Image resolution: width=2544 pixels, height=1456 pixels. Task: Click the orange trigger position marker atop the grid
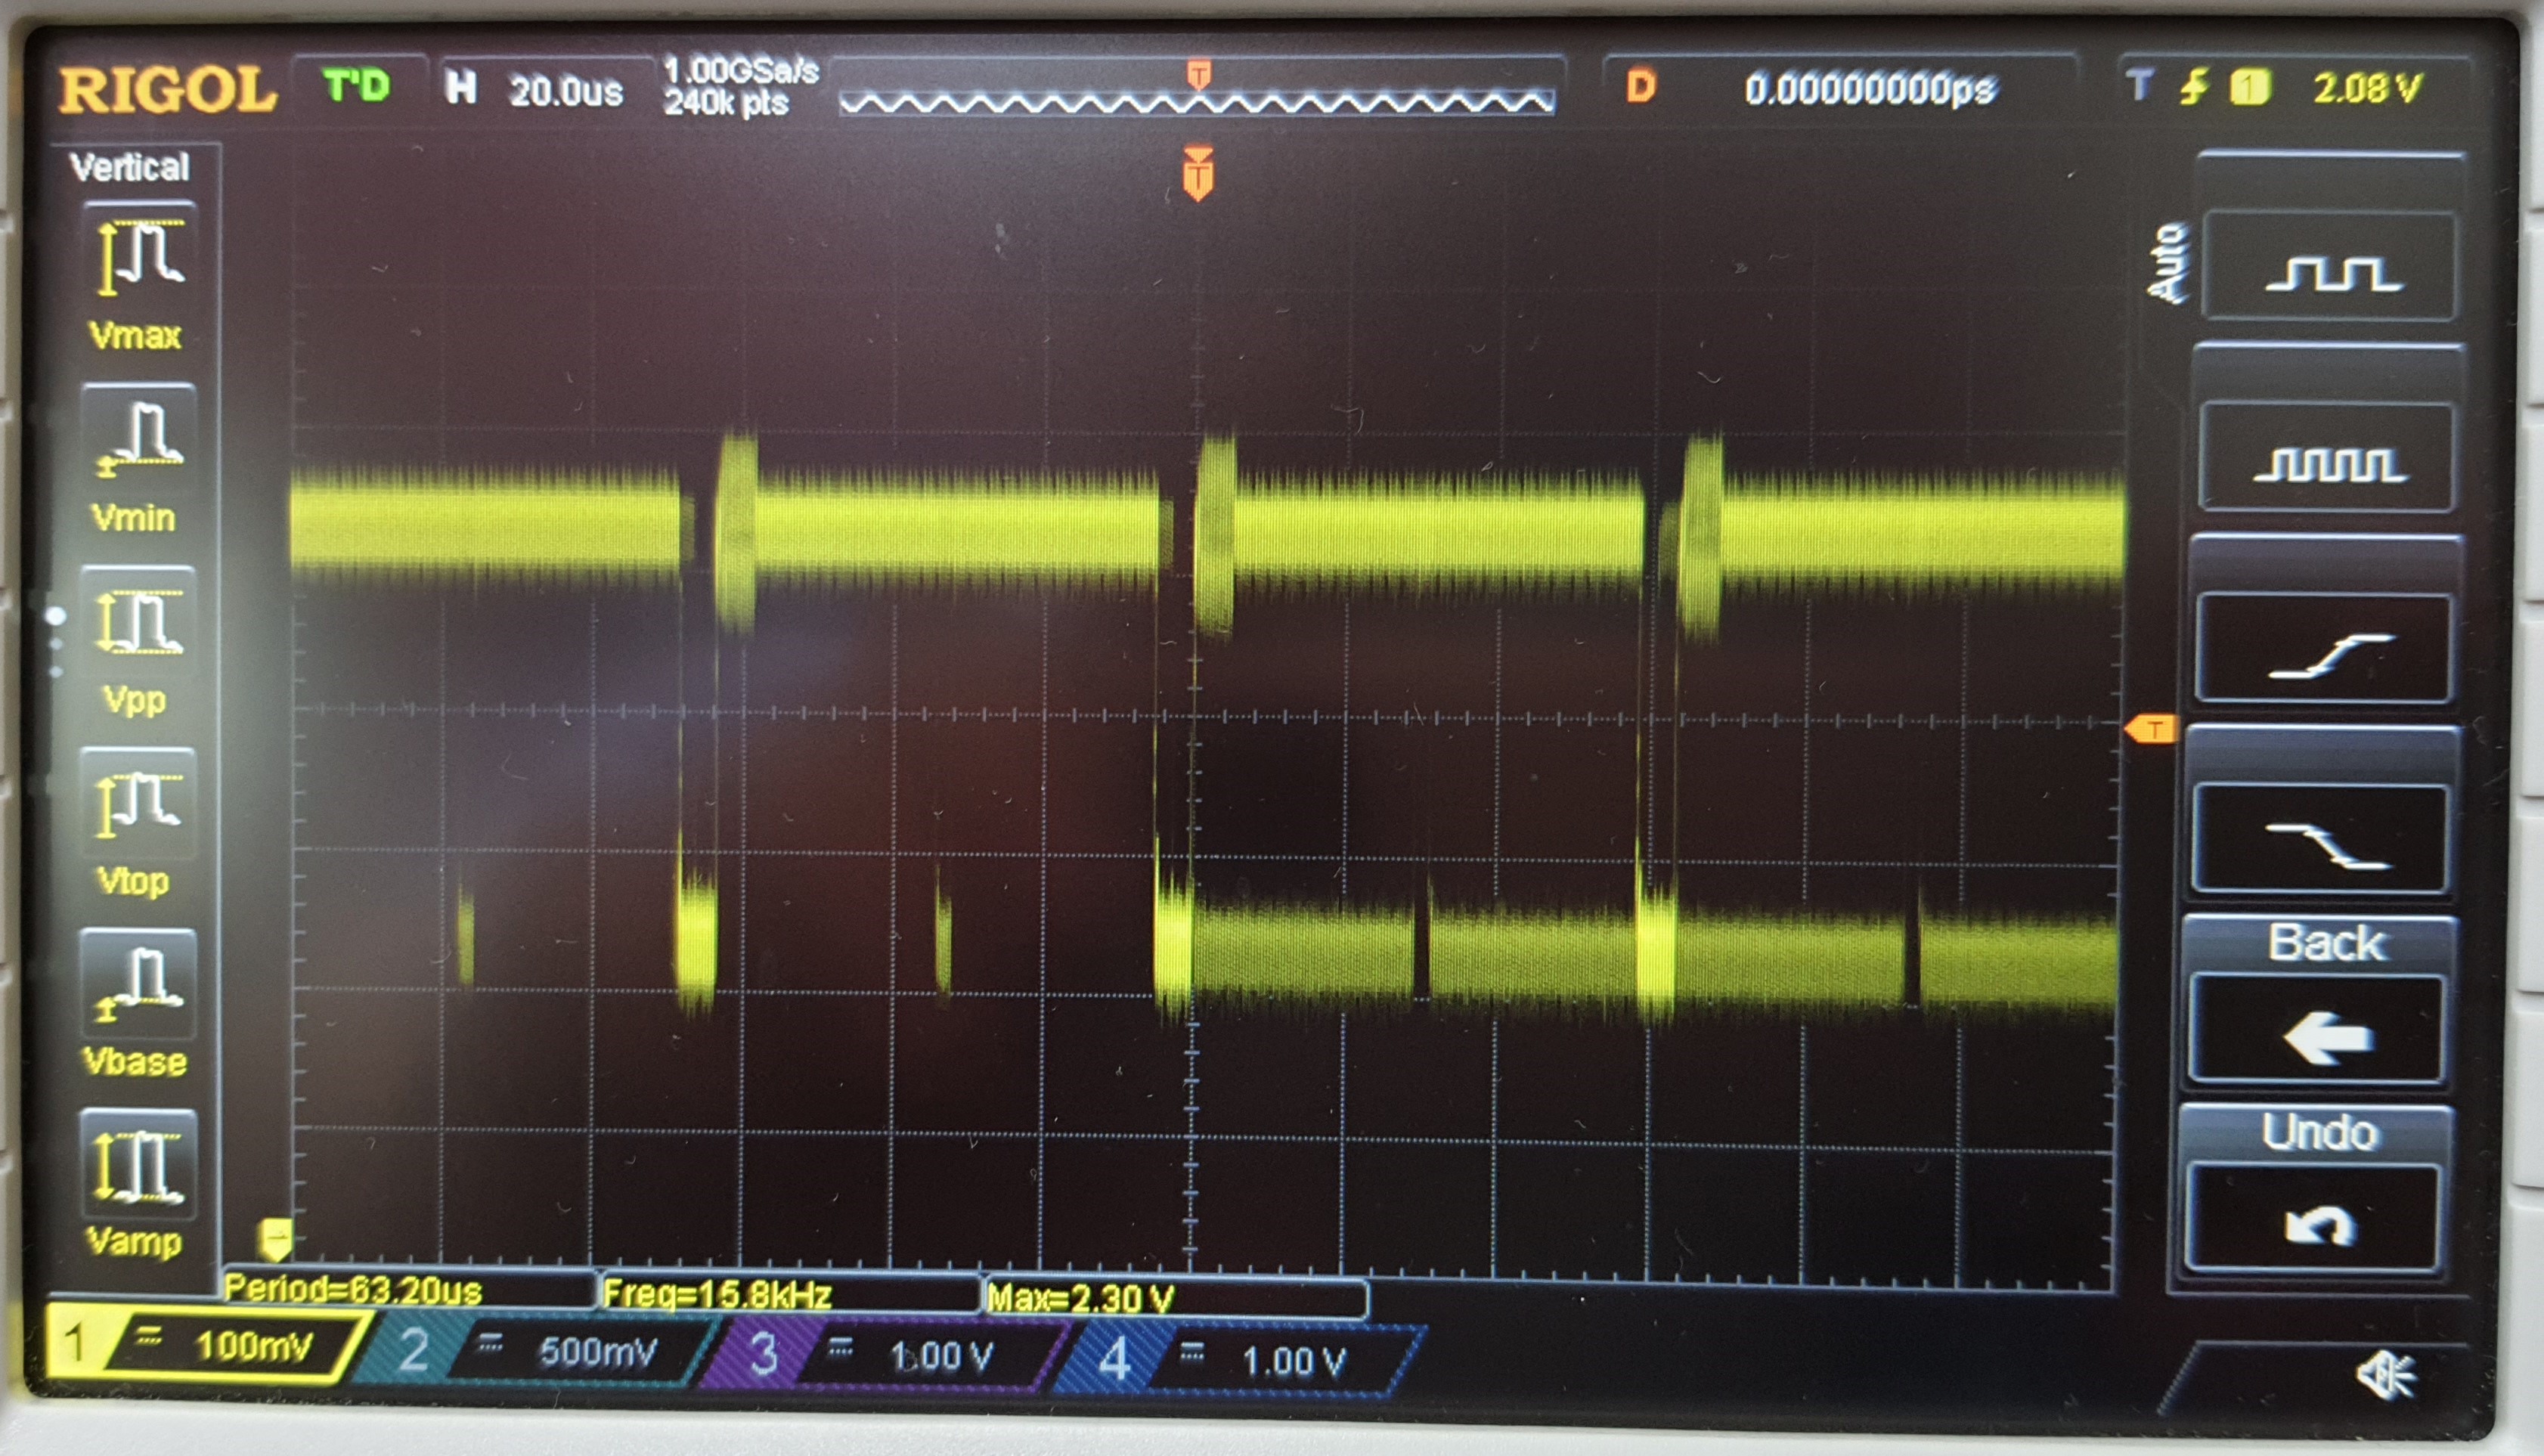click(x=1198, y=173)
